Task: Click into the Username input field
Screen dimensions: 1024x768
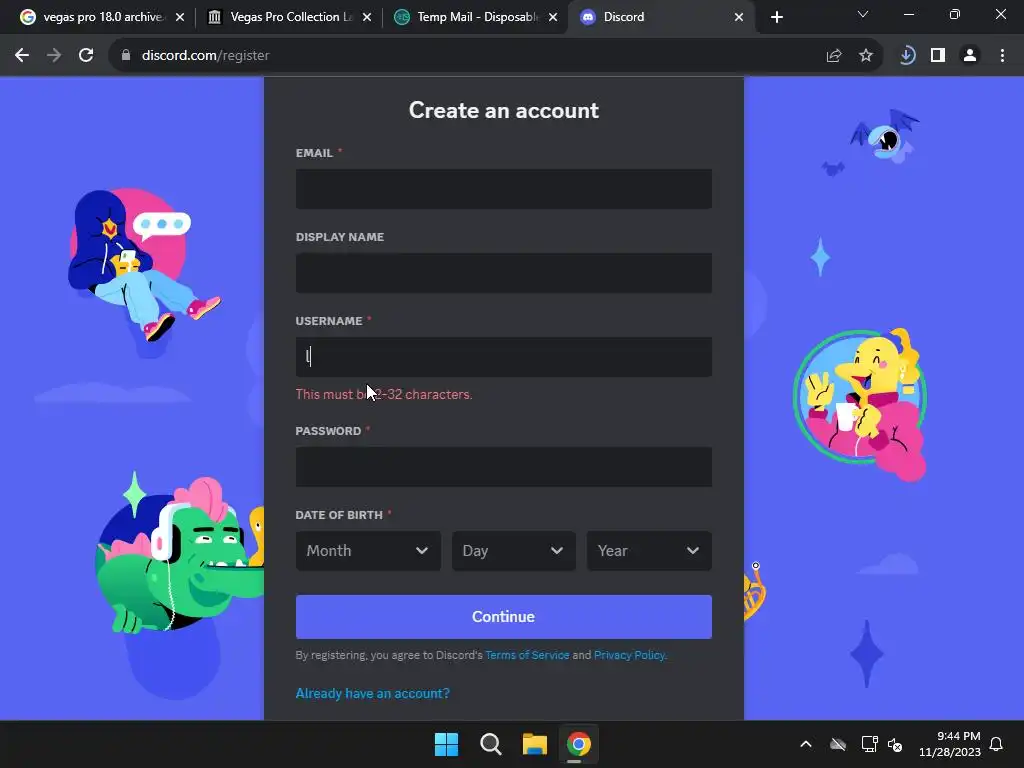Action: click(x=504, y=357)
